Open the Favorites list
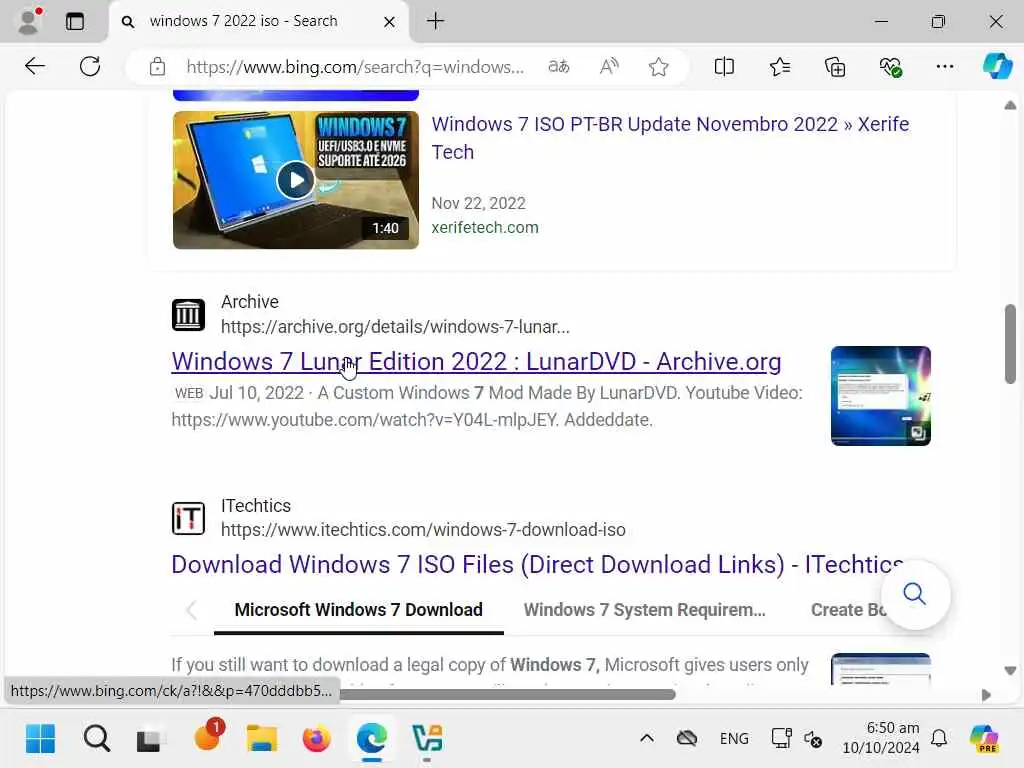The image size is (1024, 768). pos(780,67)
